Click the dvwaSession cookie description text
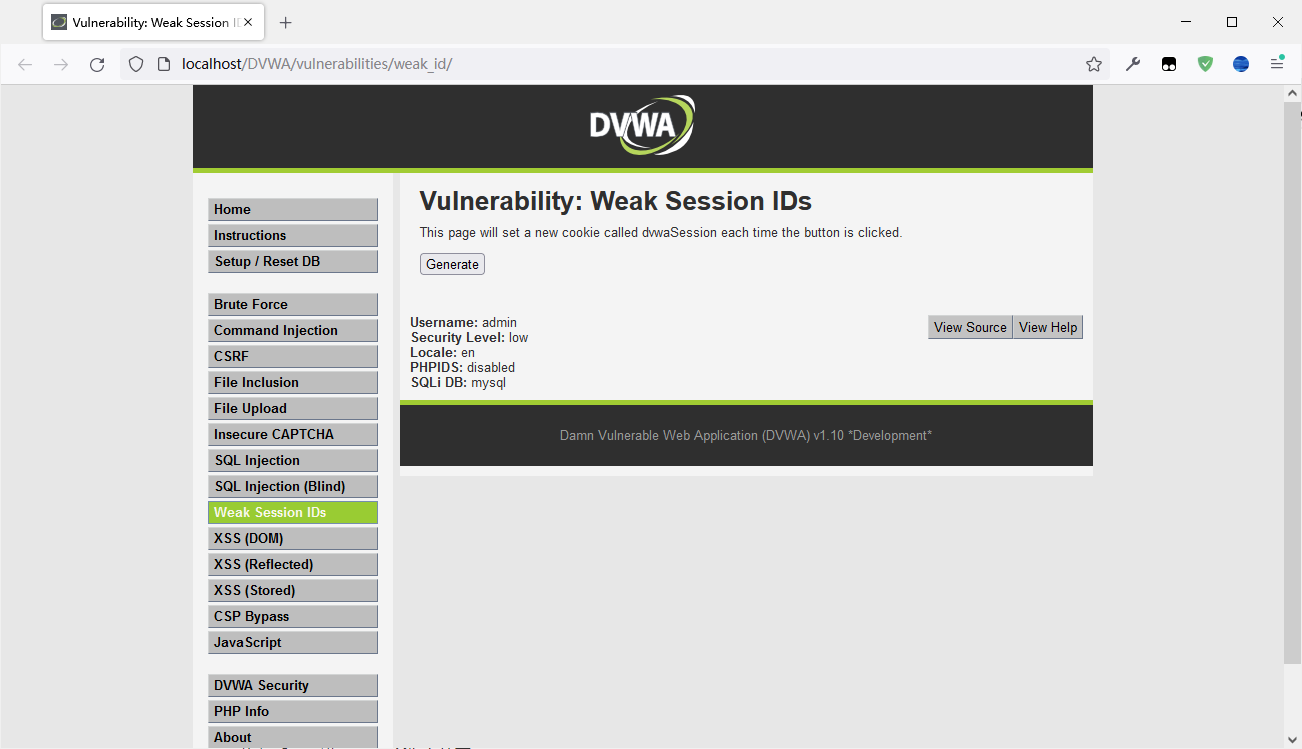The height and width of the screenshot is (749, 1302). tap(661, 233)
